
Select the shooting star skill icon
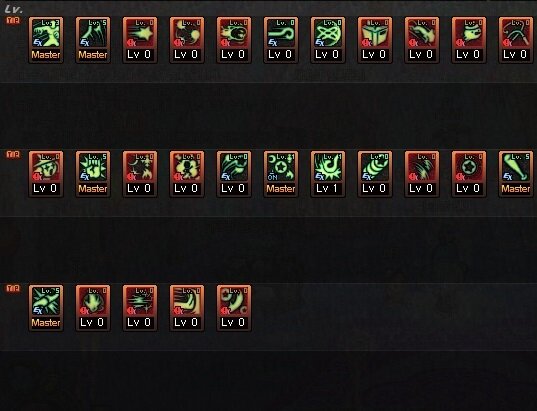pyautogui.click(x=140, y=40)
